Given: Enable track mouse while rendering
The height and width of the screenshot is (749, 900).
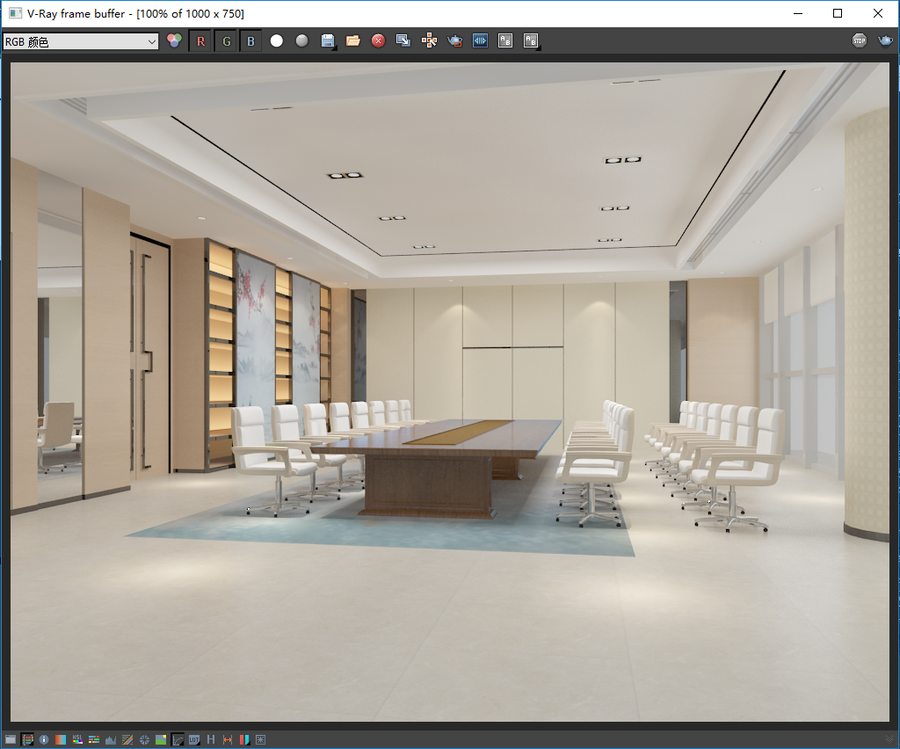Looking at the screenshot, I should click(x=429, y=41).
